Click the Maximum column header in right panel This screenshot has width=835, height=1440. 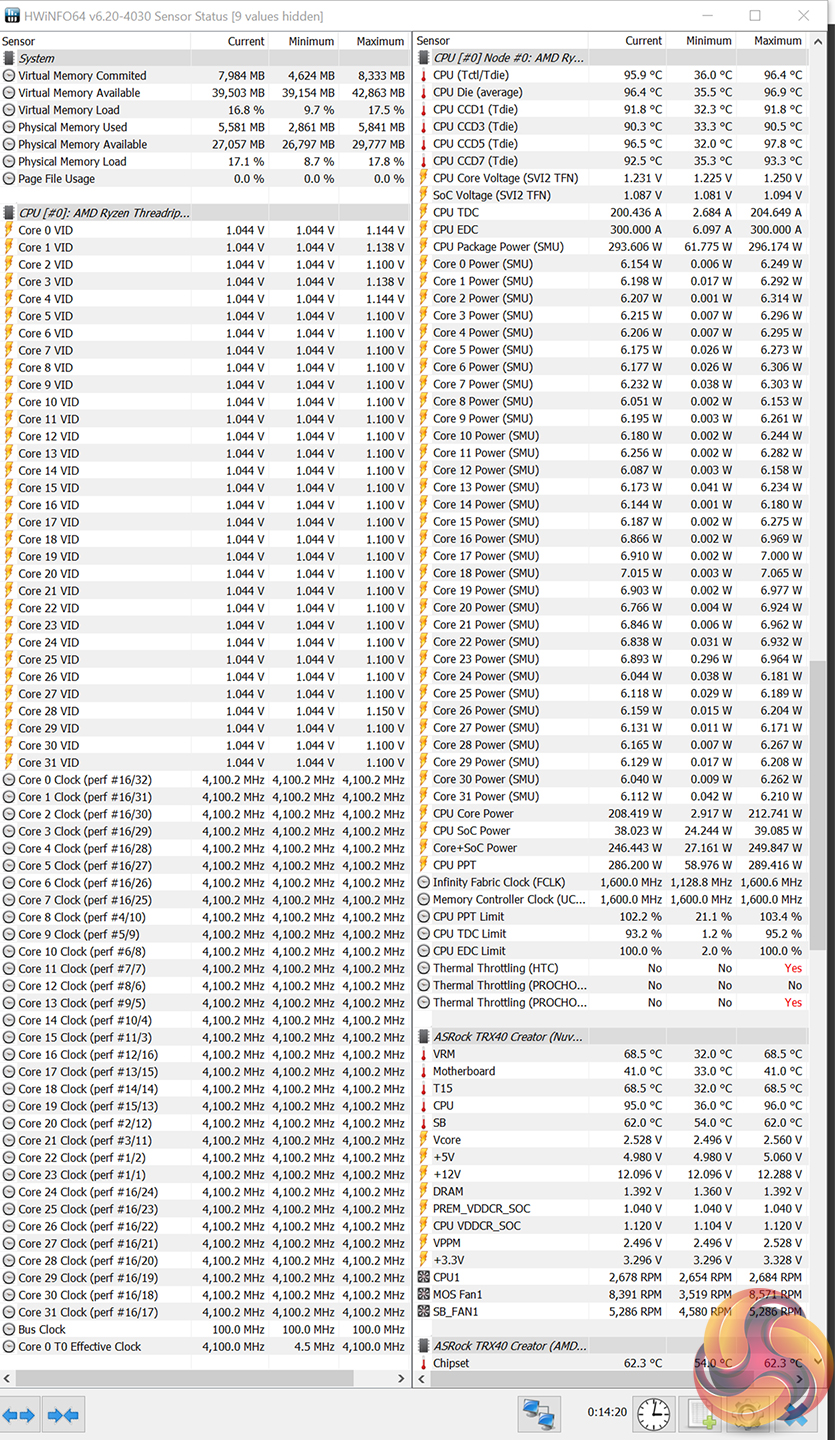pyautogui.click(x=771, y=41)
